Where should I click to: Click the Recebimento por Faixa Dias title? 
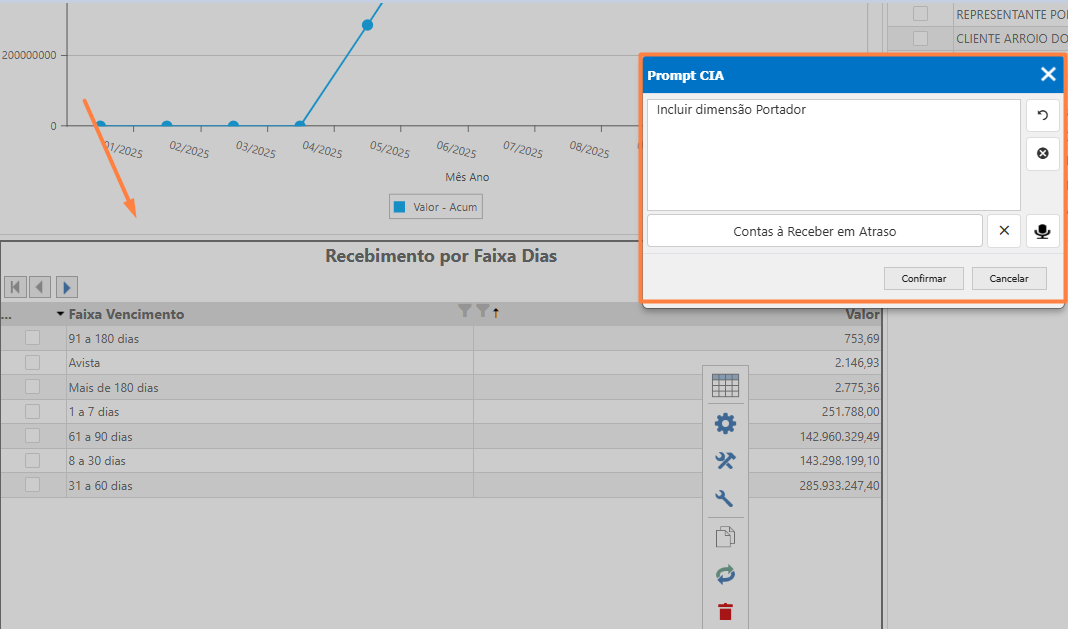click(441, 256)
